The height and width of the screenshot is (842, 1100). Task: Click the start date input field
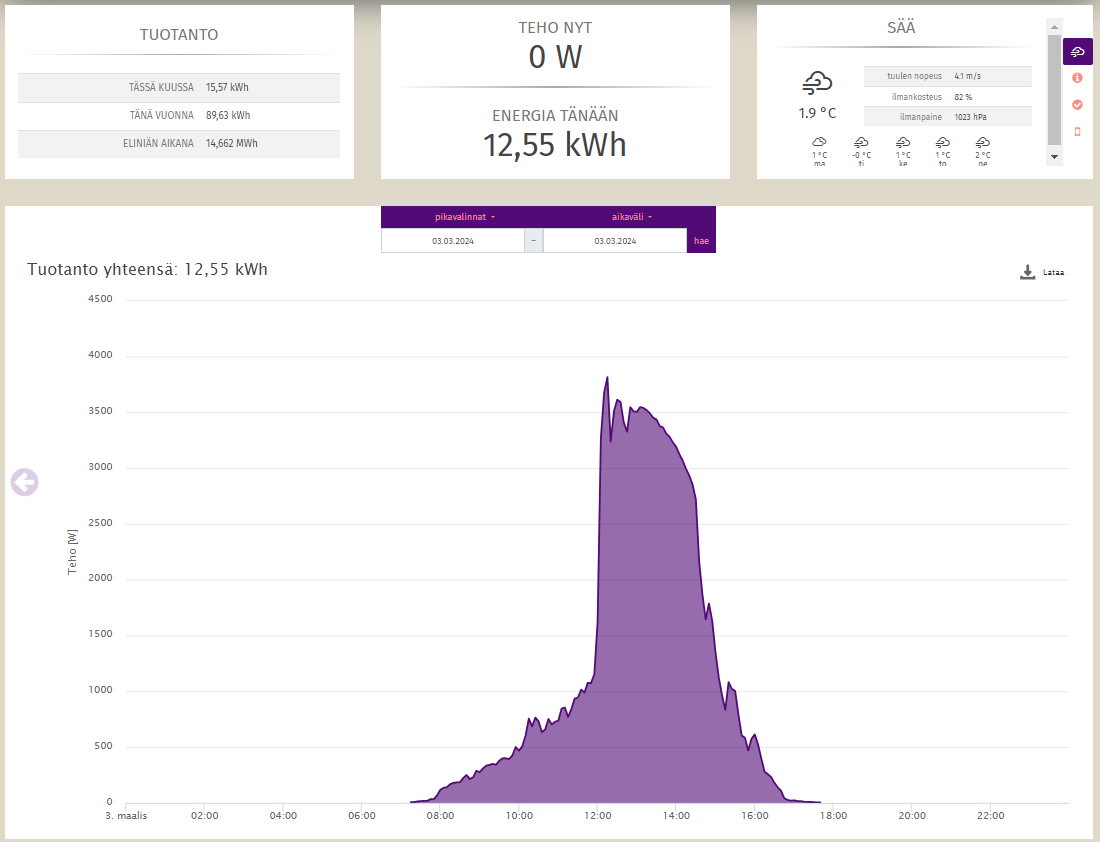click(452, 241)
